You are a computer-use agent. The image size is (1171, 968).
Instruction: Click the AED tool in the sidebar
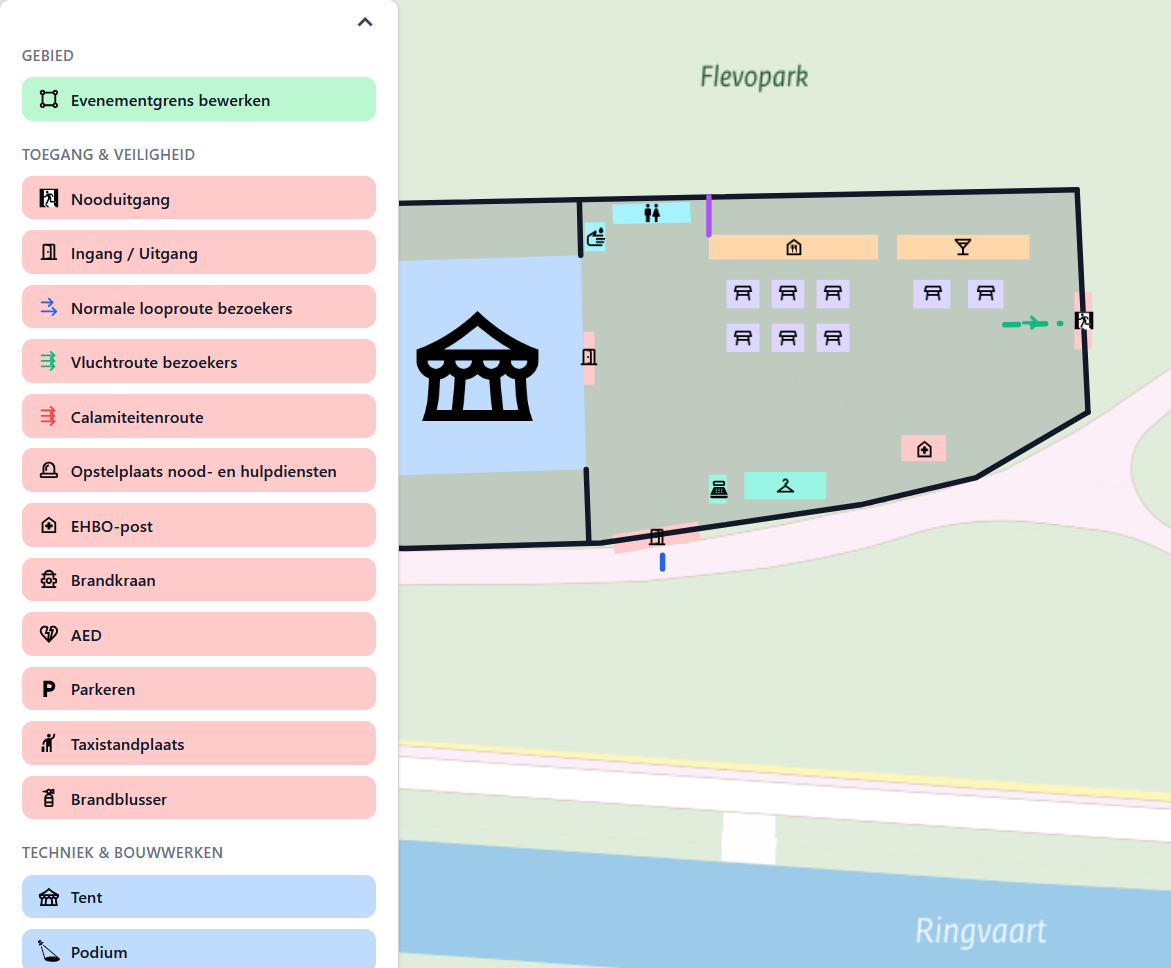click(x=198, y=634)
